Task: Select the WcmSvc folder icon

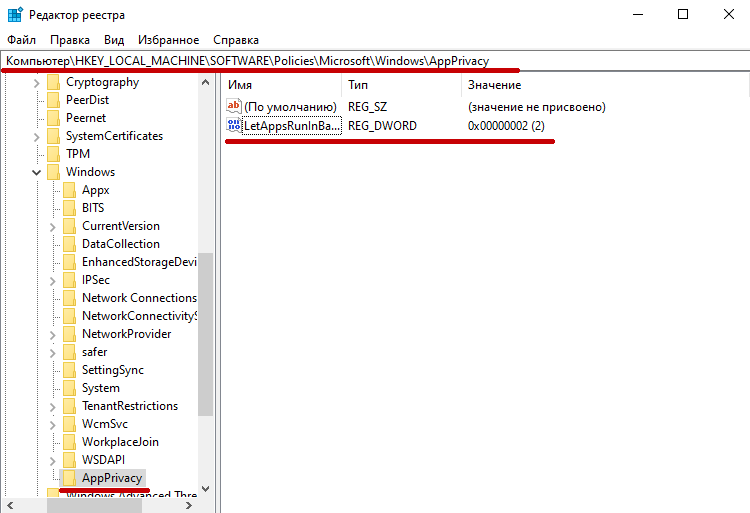Action: pyautogui.click(x=69, y=424)
